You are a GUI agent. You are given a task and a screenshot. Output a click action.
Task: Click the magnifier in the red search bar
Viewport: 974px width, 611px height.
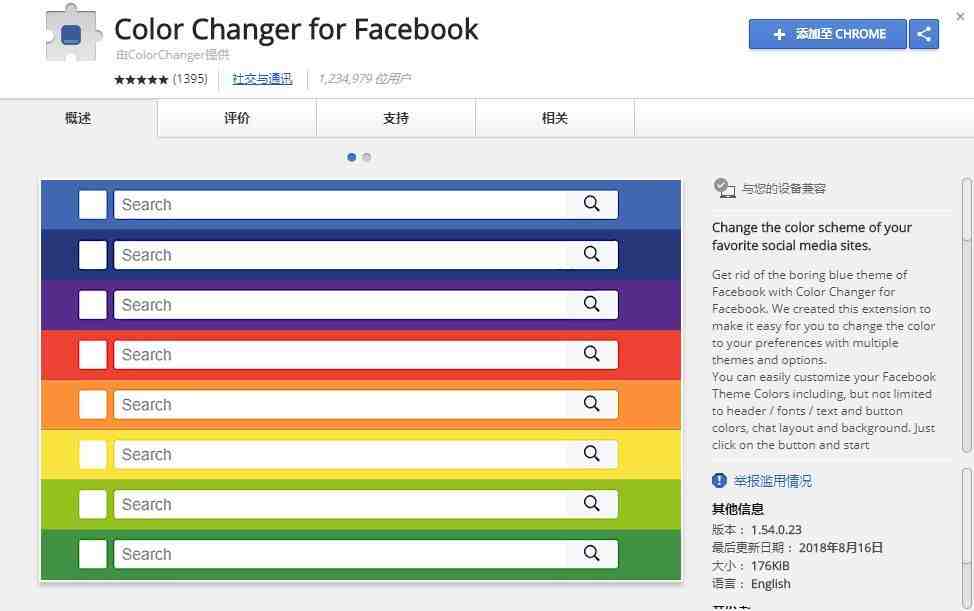tap(591, 354)
